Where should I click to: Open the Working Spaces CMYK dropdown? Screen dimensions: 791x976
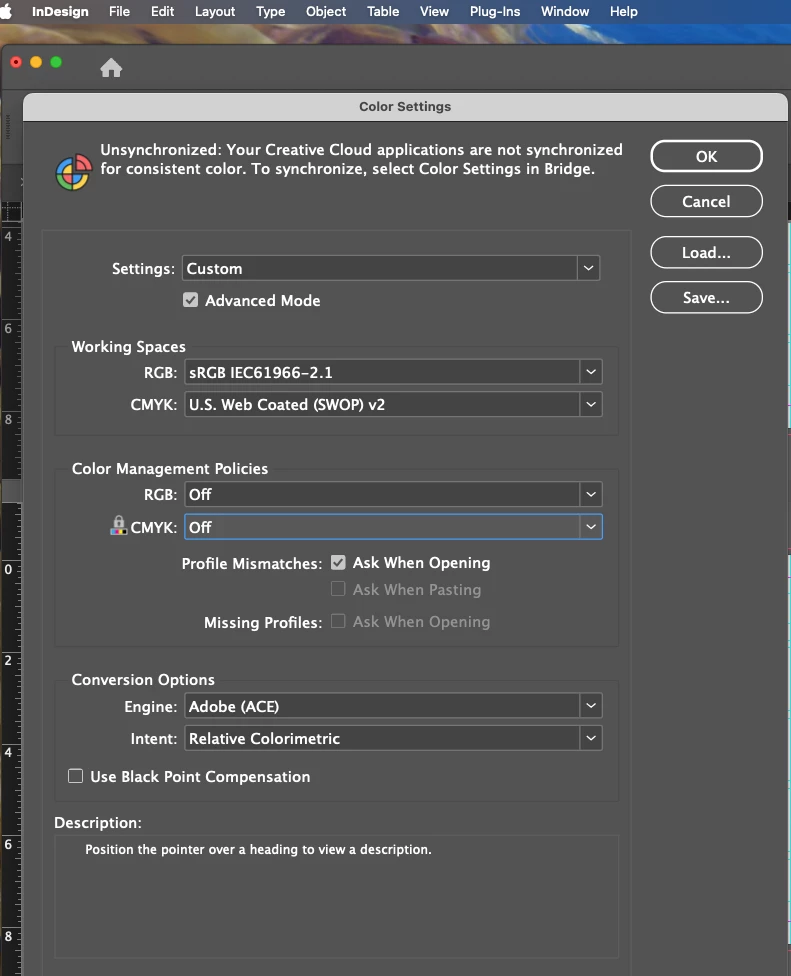point(393,405)
